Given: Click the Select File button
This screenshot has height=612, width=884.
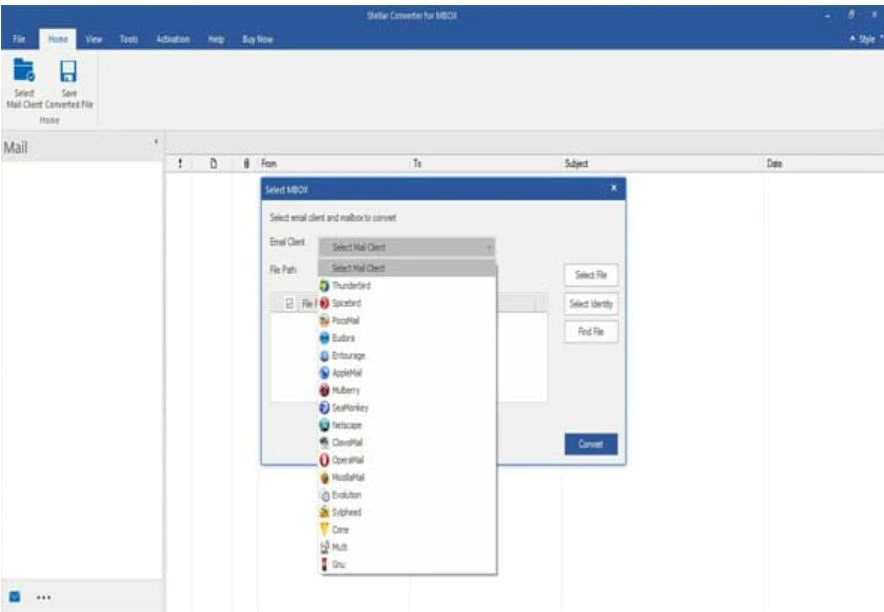Looking at the screenshot, I should (x=591, y=275).
